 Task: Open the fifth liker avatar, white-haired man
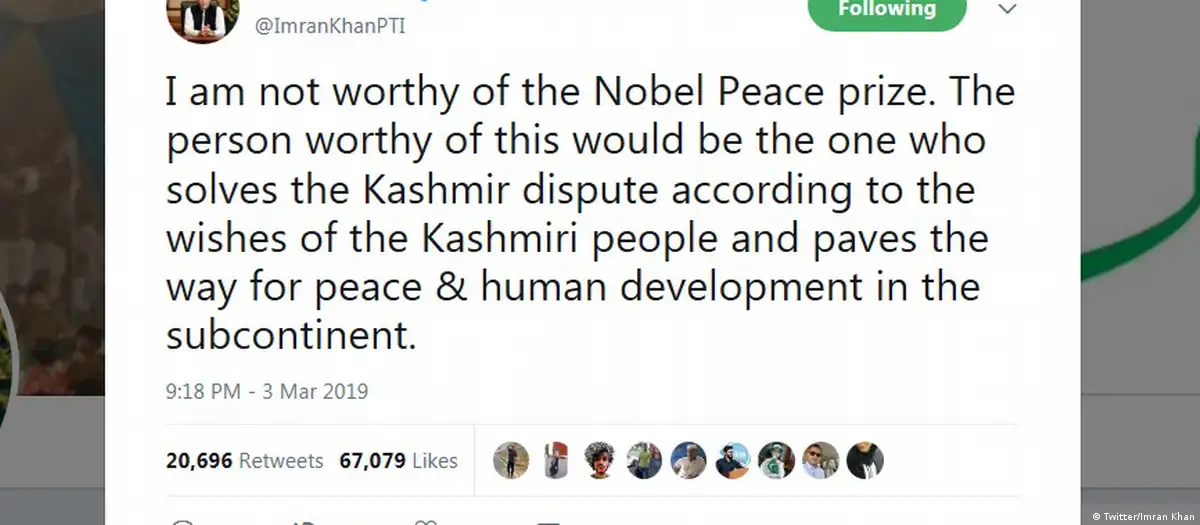click(688, 460)
